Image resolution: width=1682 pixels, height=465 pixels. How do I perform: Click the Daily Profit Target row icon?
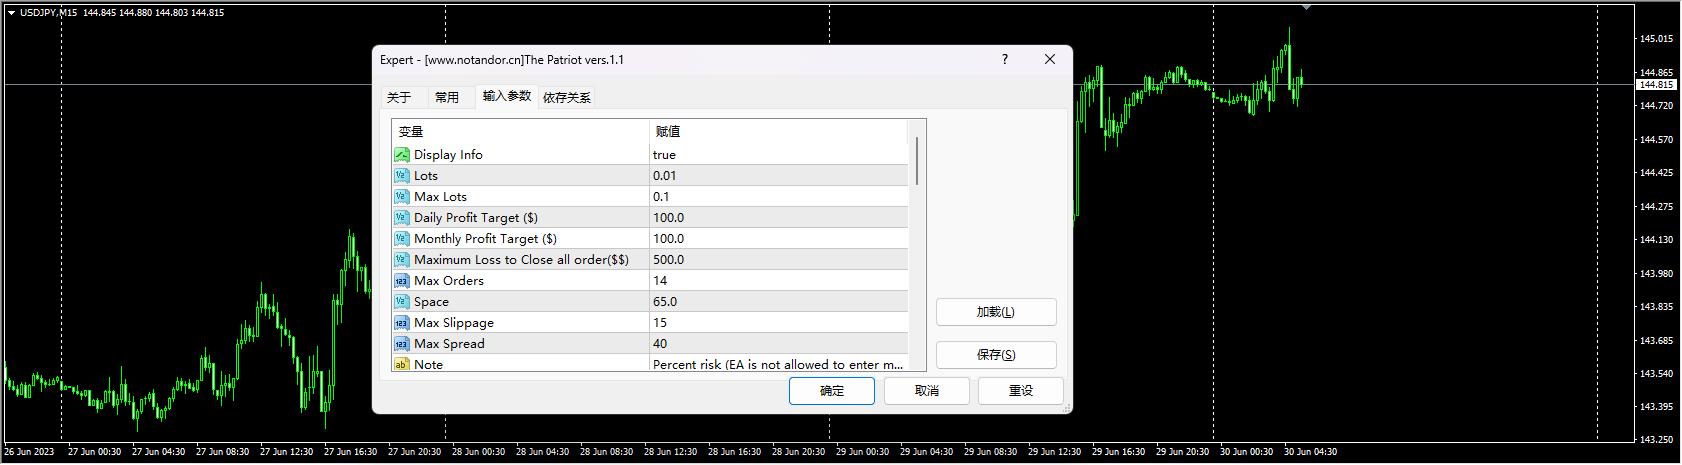pyautogui.click(x=401, y=218)
